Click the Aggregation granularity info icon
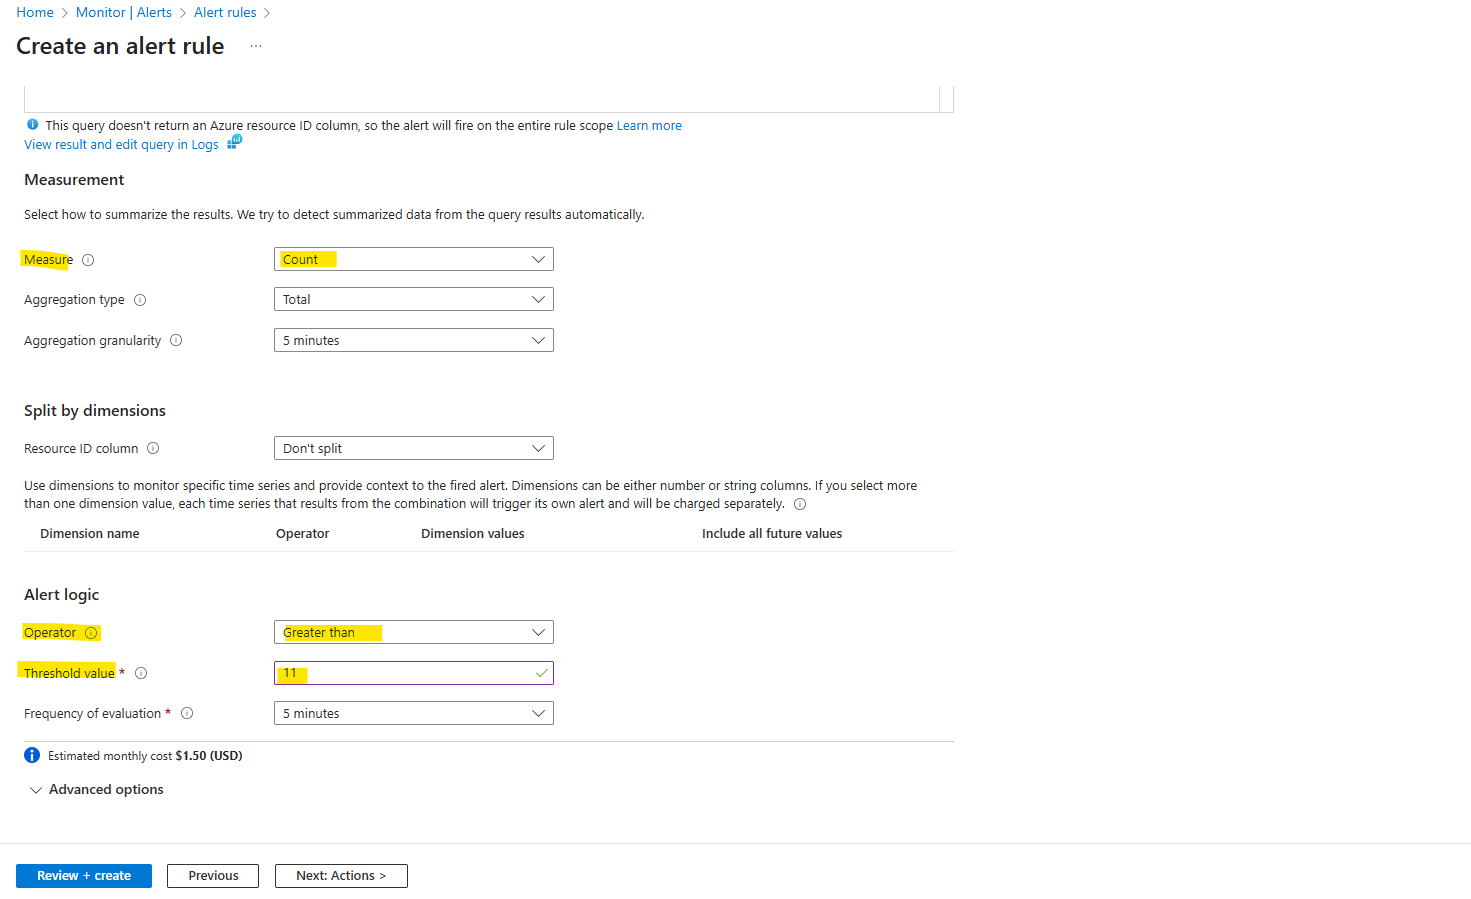 point(176,340)
